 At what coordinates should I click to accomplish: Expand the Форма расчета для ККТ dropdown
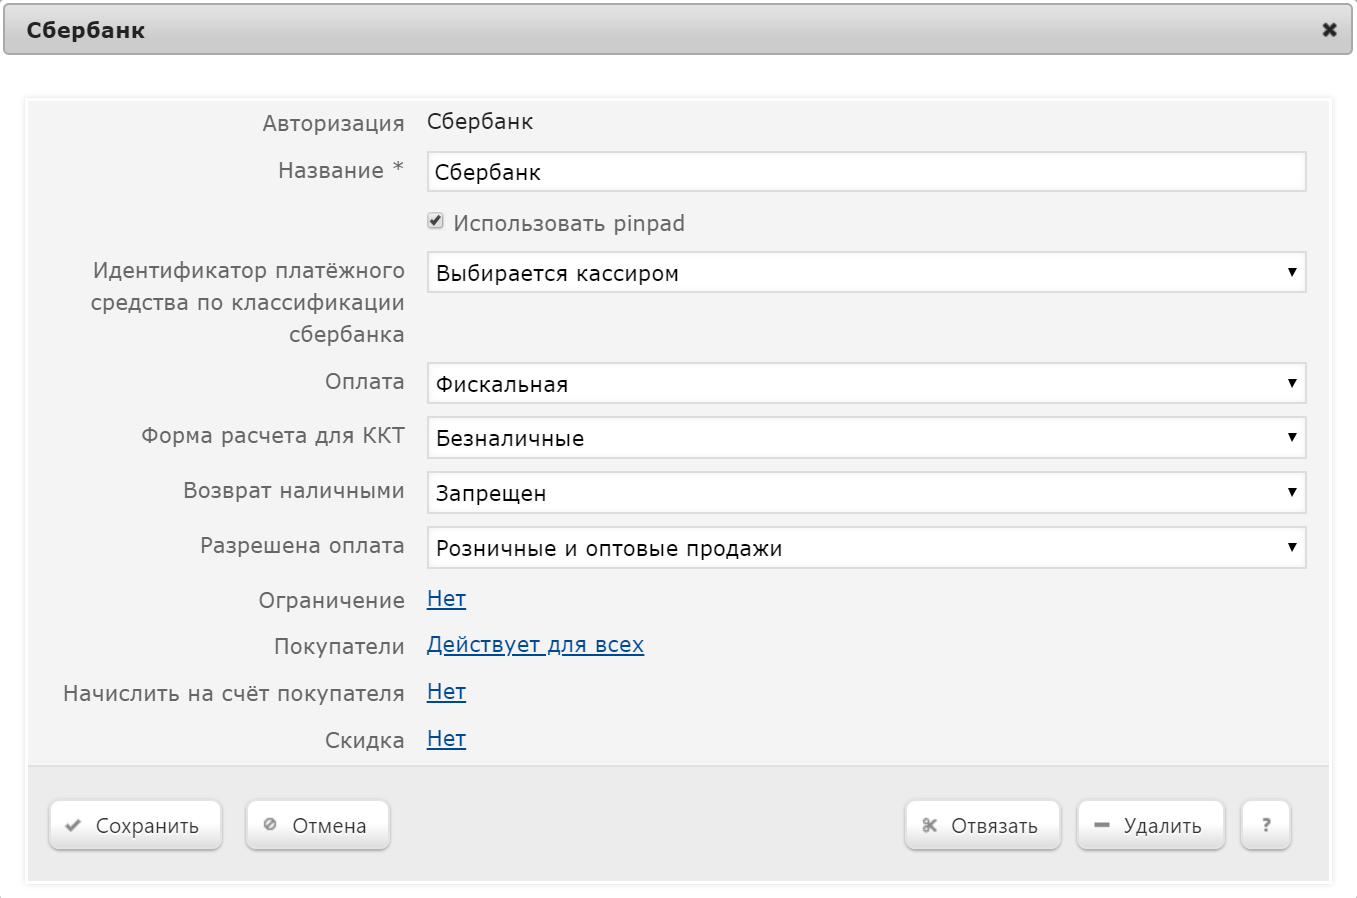pos(866,438)
